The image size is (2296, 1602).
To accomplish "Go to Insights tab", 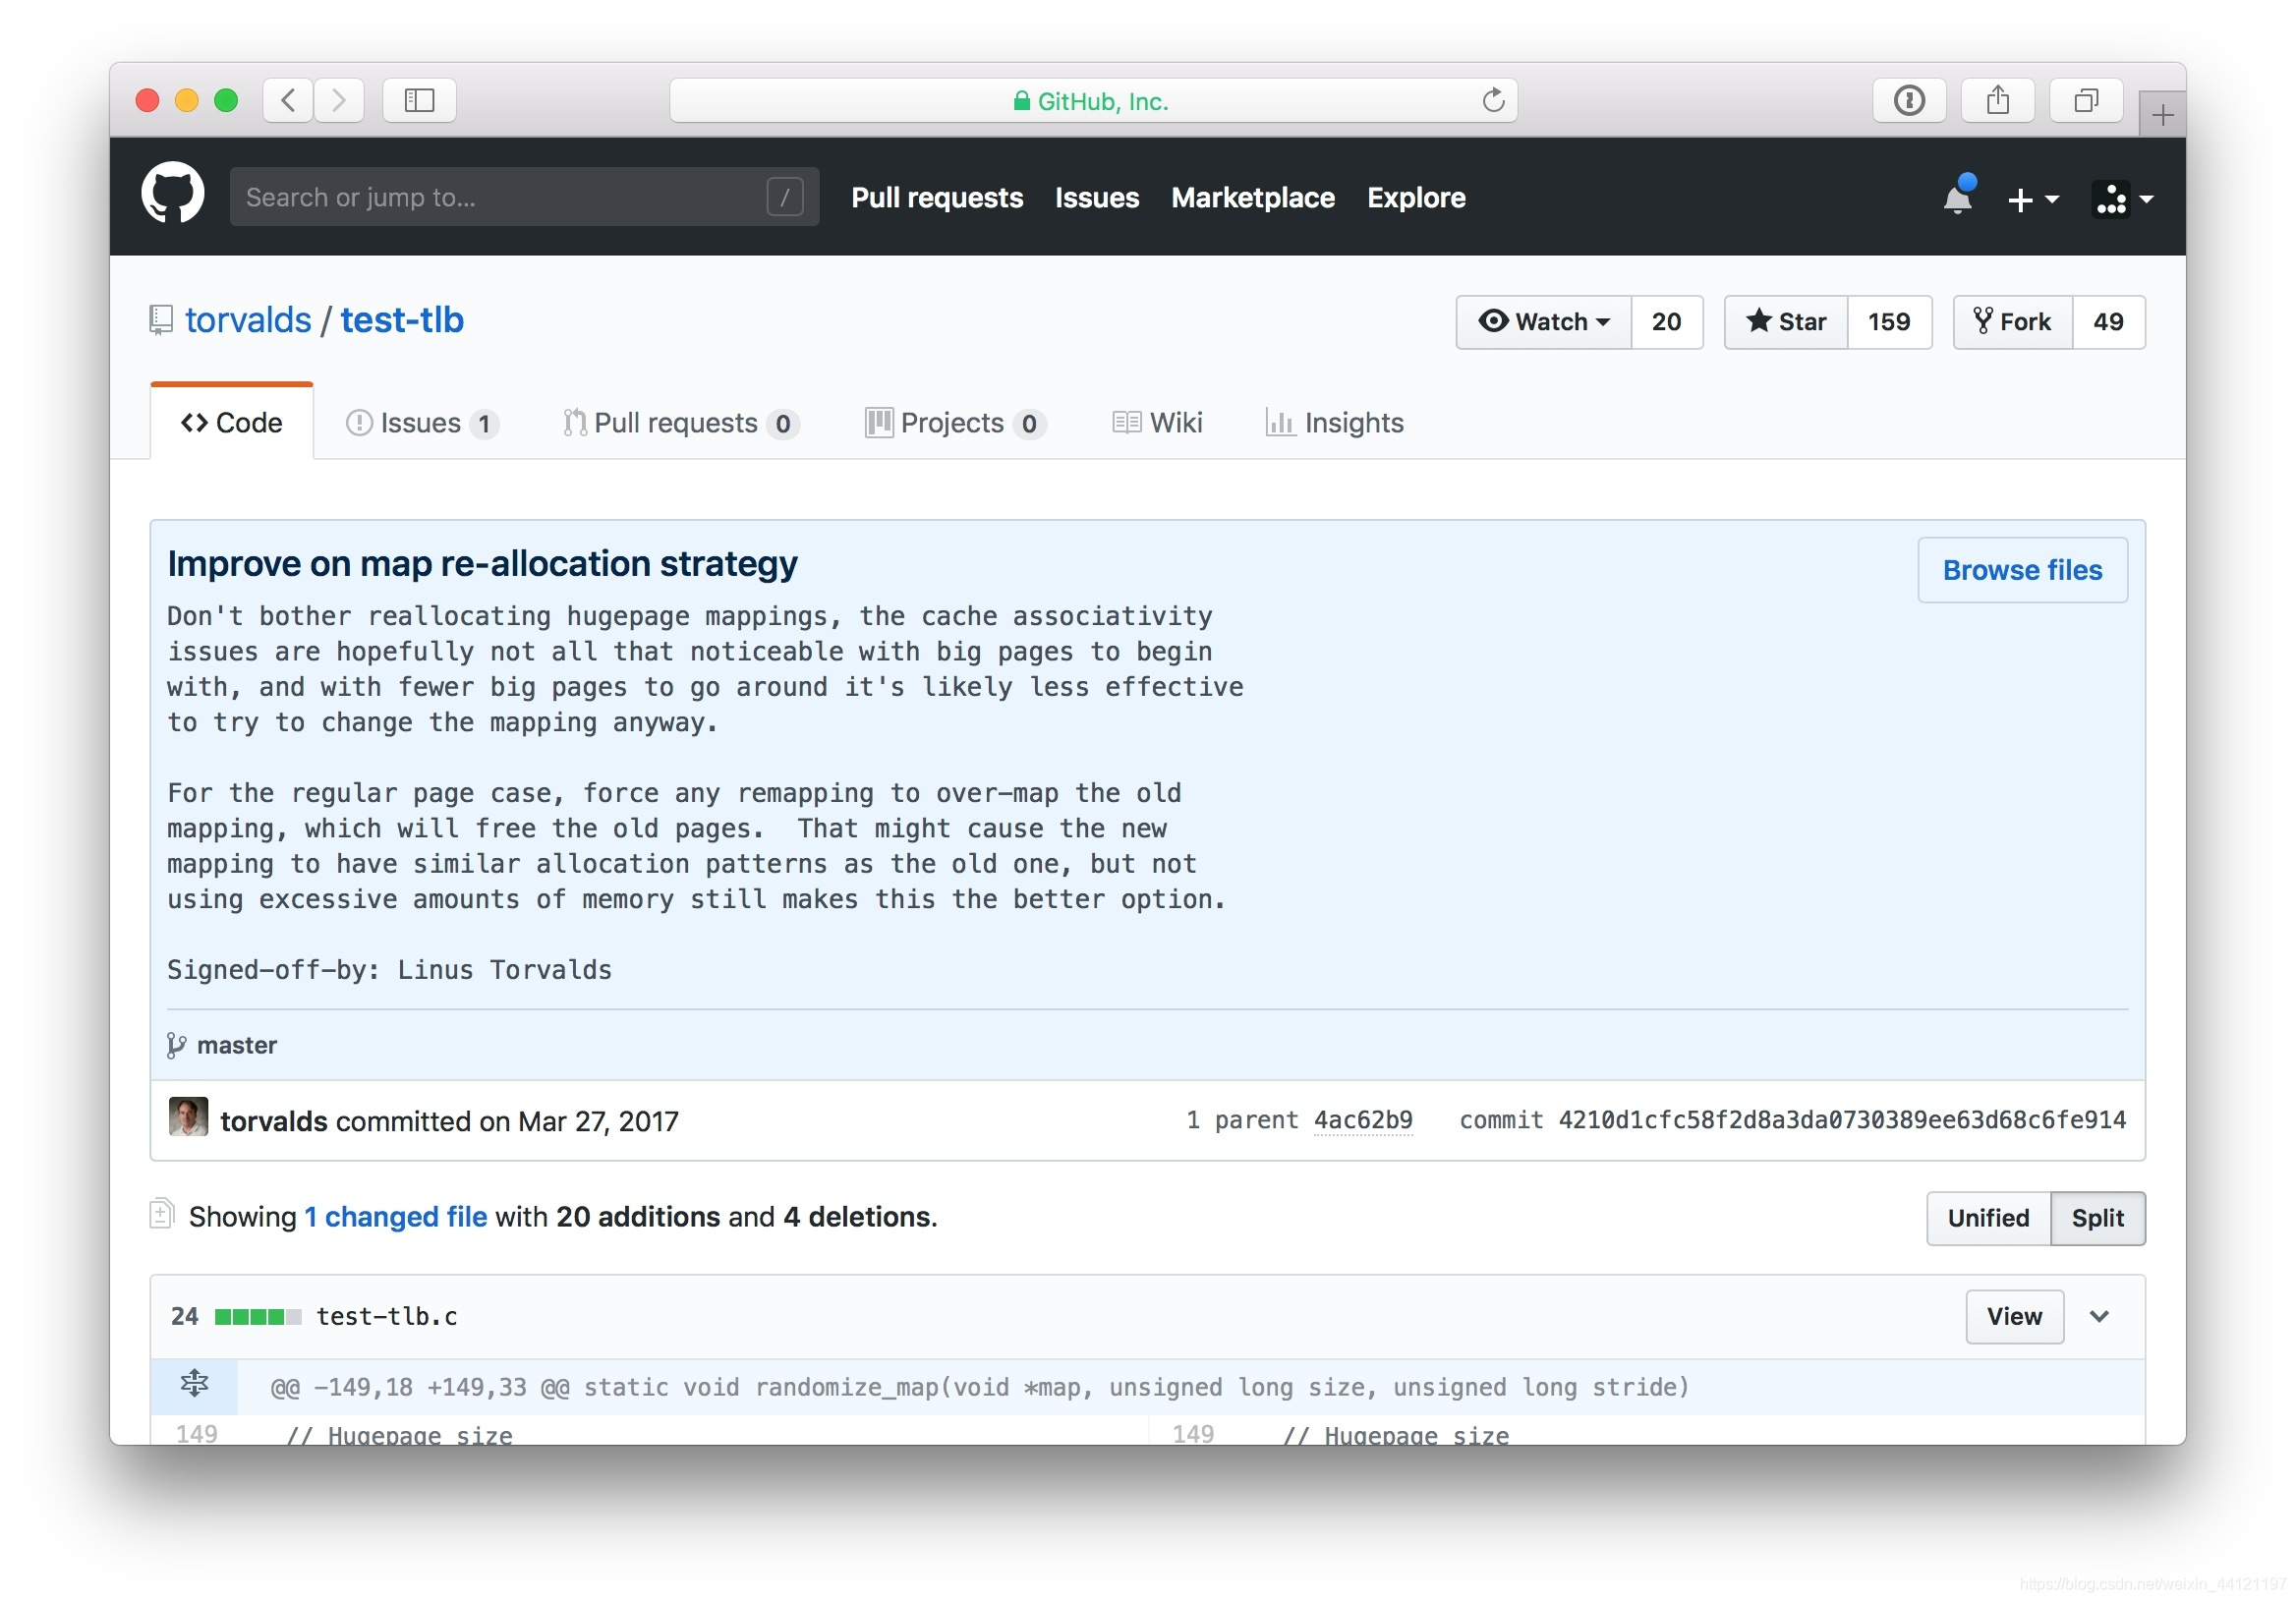I will [x=1334, y=423].
